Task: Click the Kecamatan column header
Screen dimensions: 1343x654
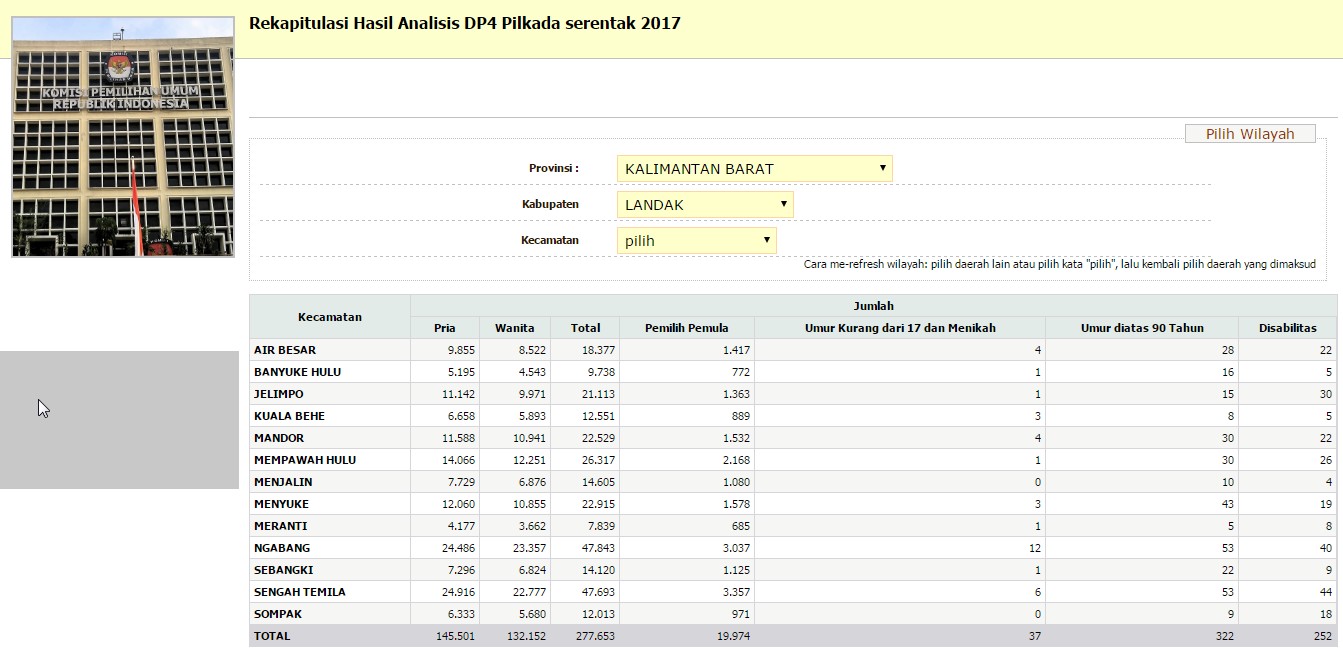Action: click(329, 317)
